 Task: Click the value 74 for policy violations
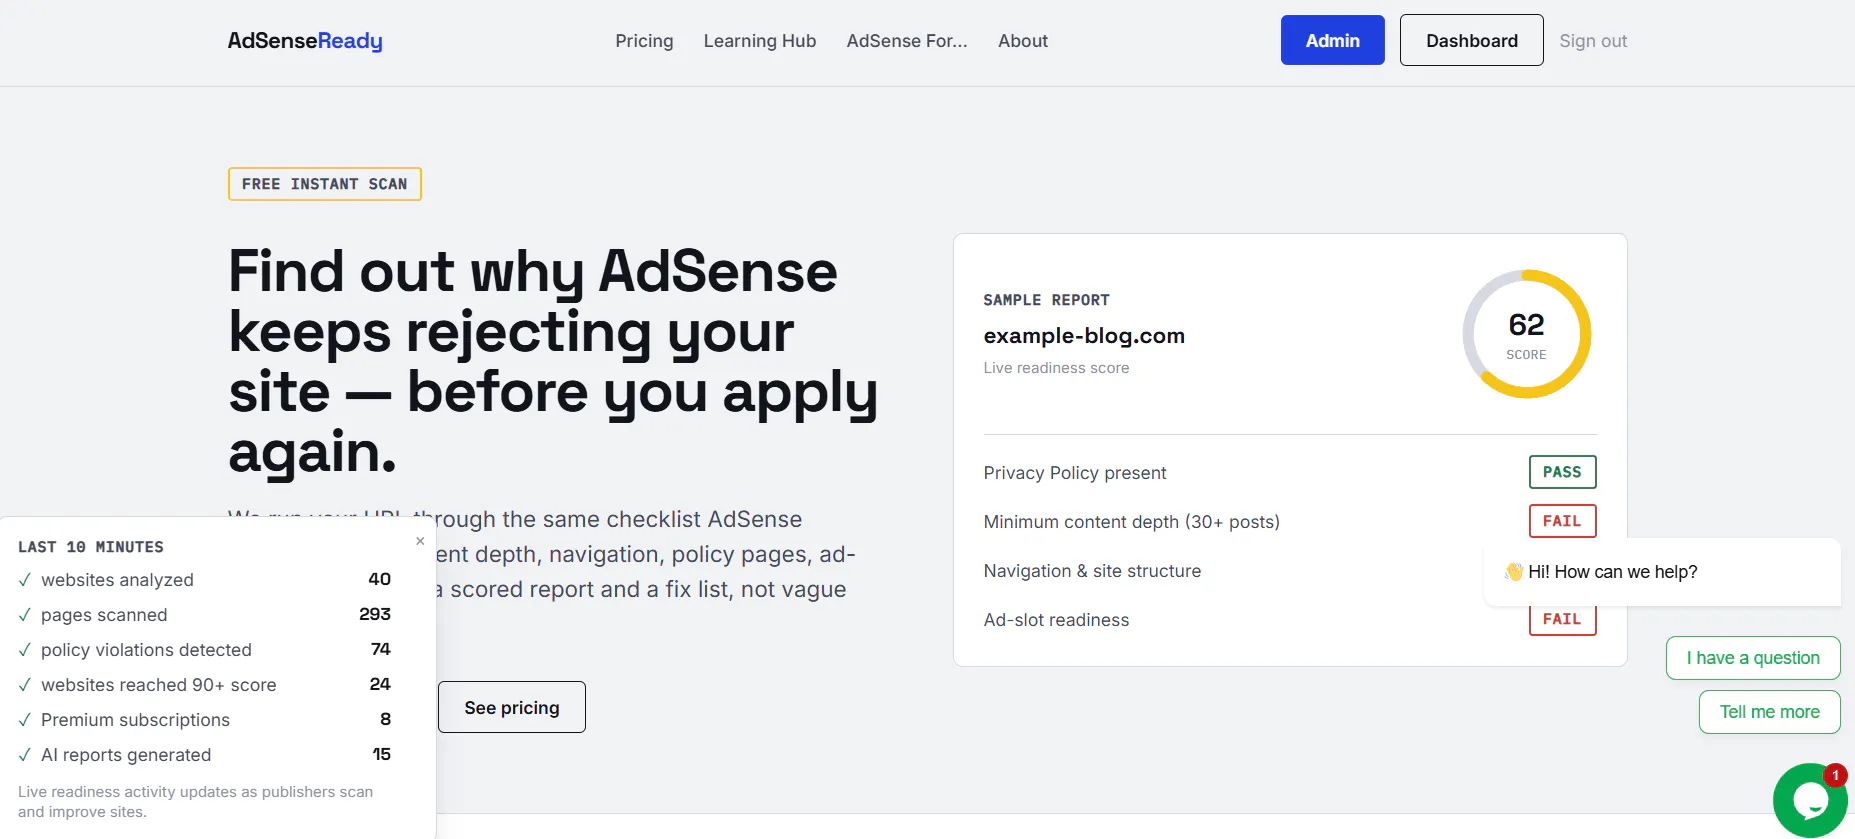381,649
